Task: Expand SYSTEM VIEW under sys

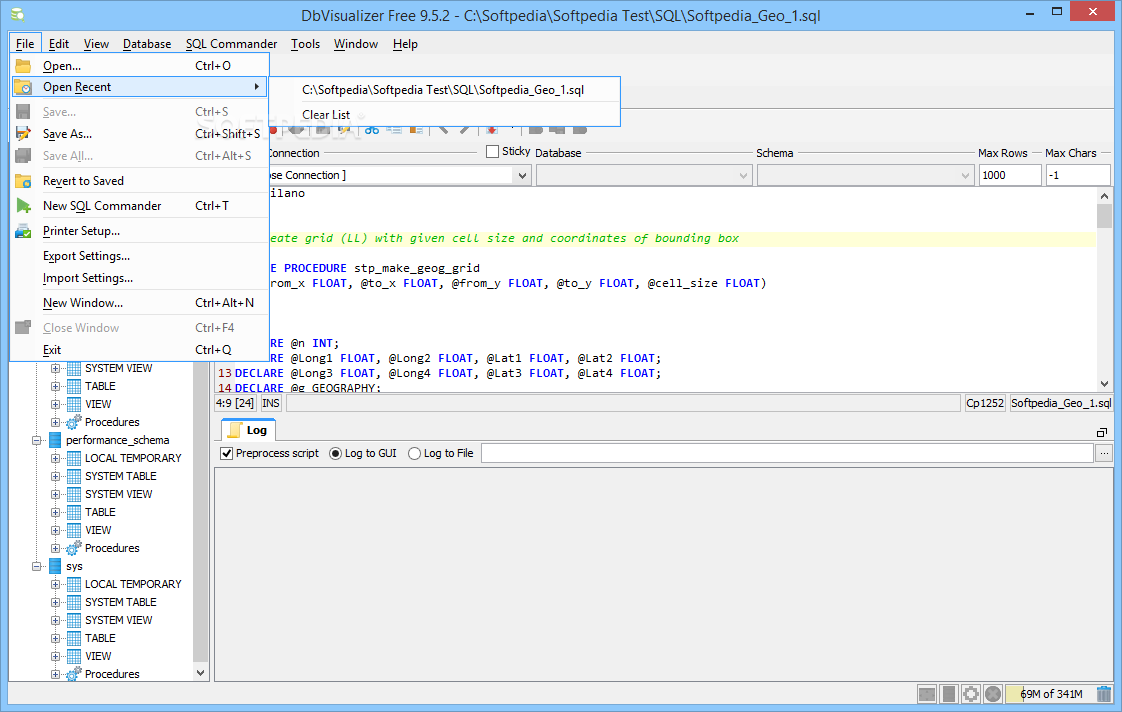Action: [55, 620]
